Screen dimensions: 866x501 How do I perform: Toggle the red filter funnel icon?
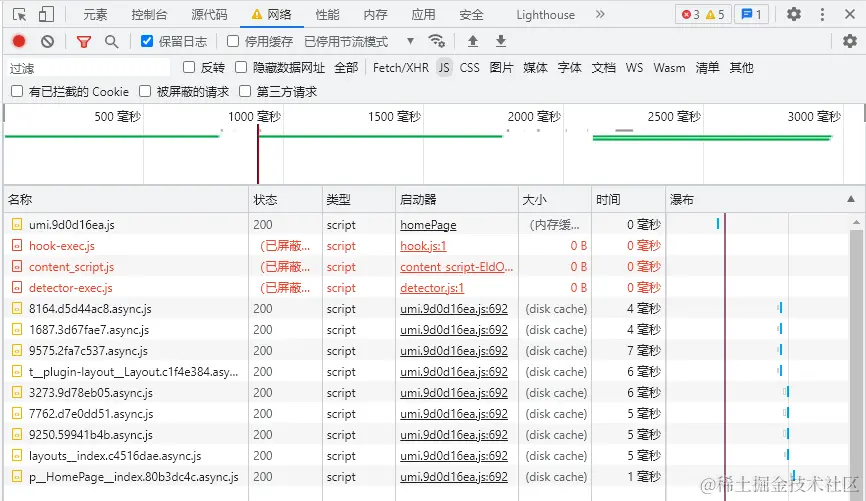point(84,41)
